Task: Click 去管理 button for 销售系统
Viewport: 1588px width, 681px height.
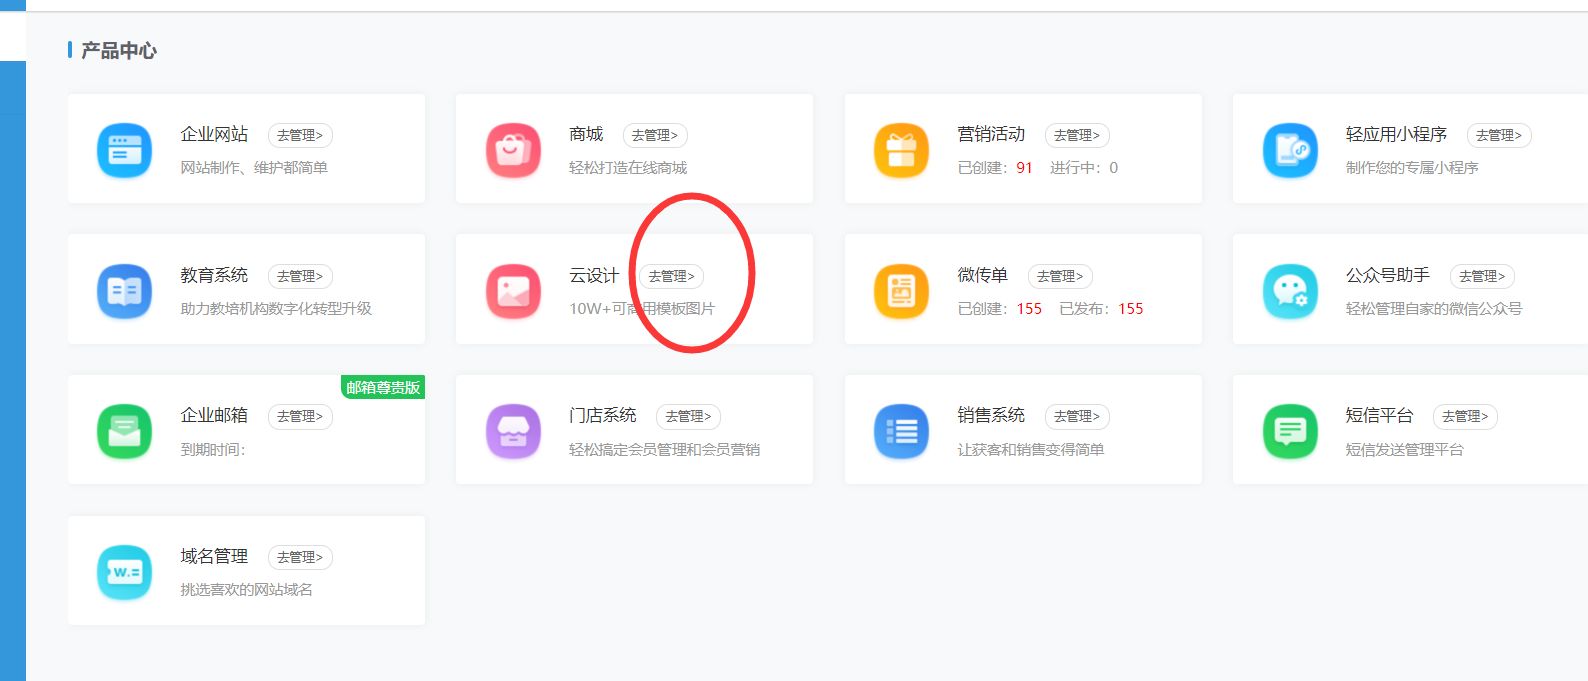Action: (1077, 416)
